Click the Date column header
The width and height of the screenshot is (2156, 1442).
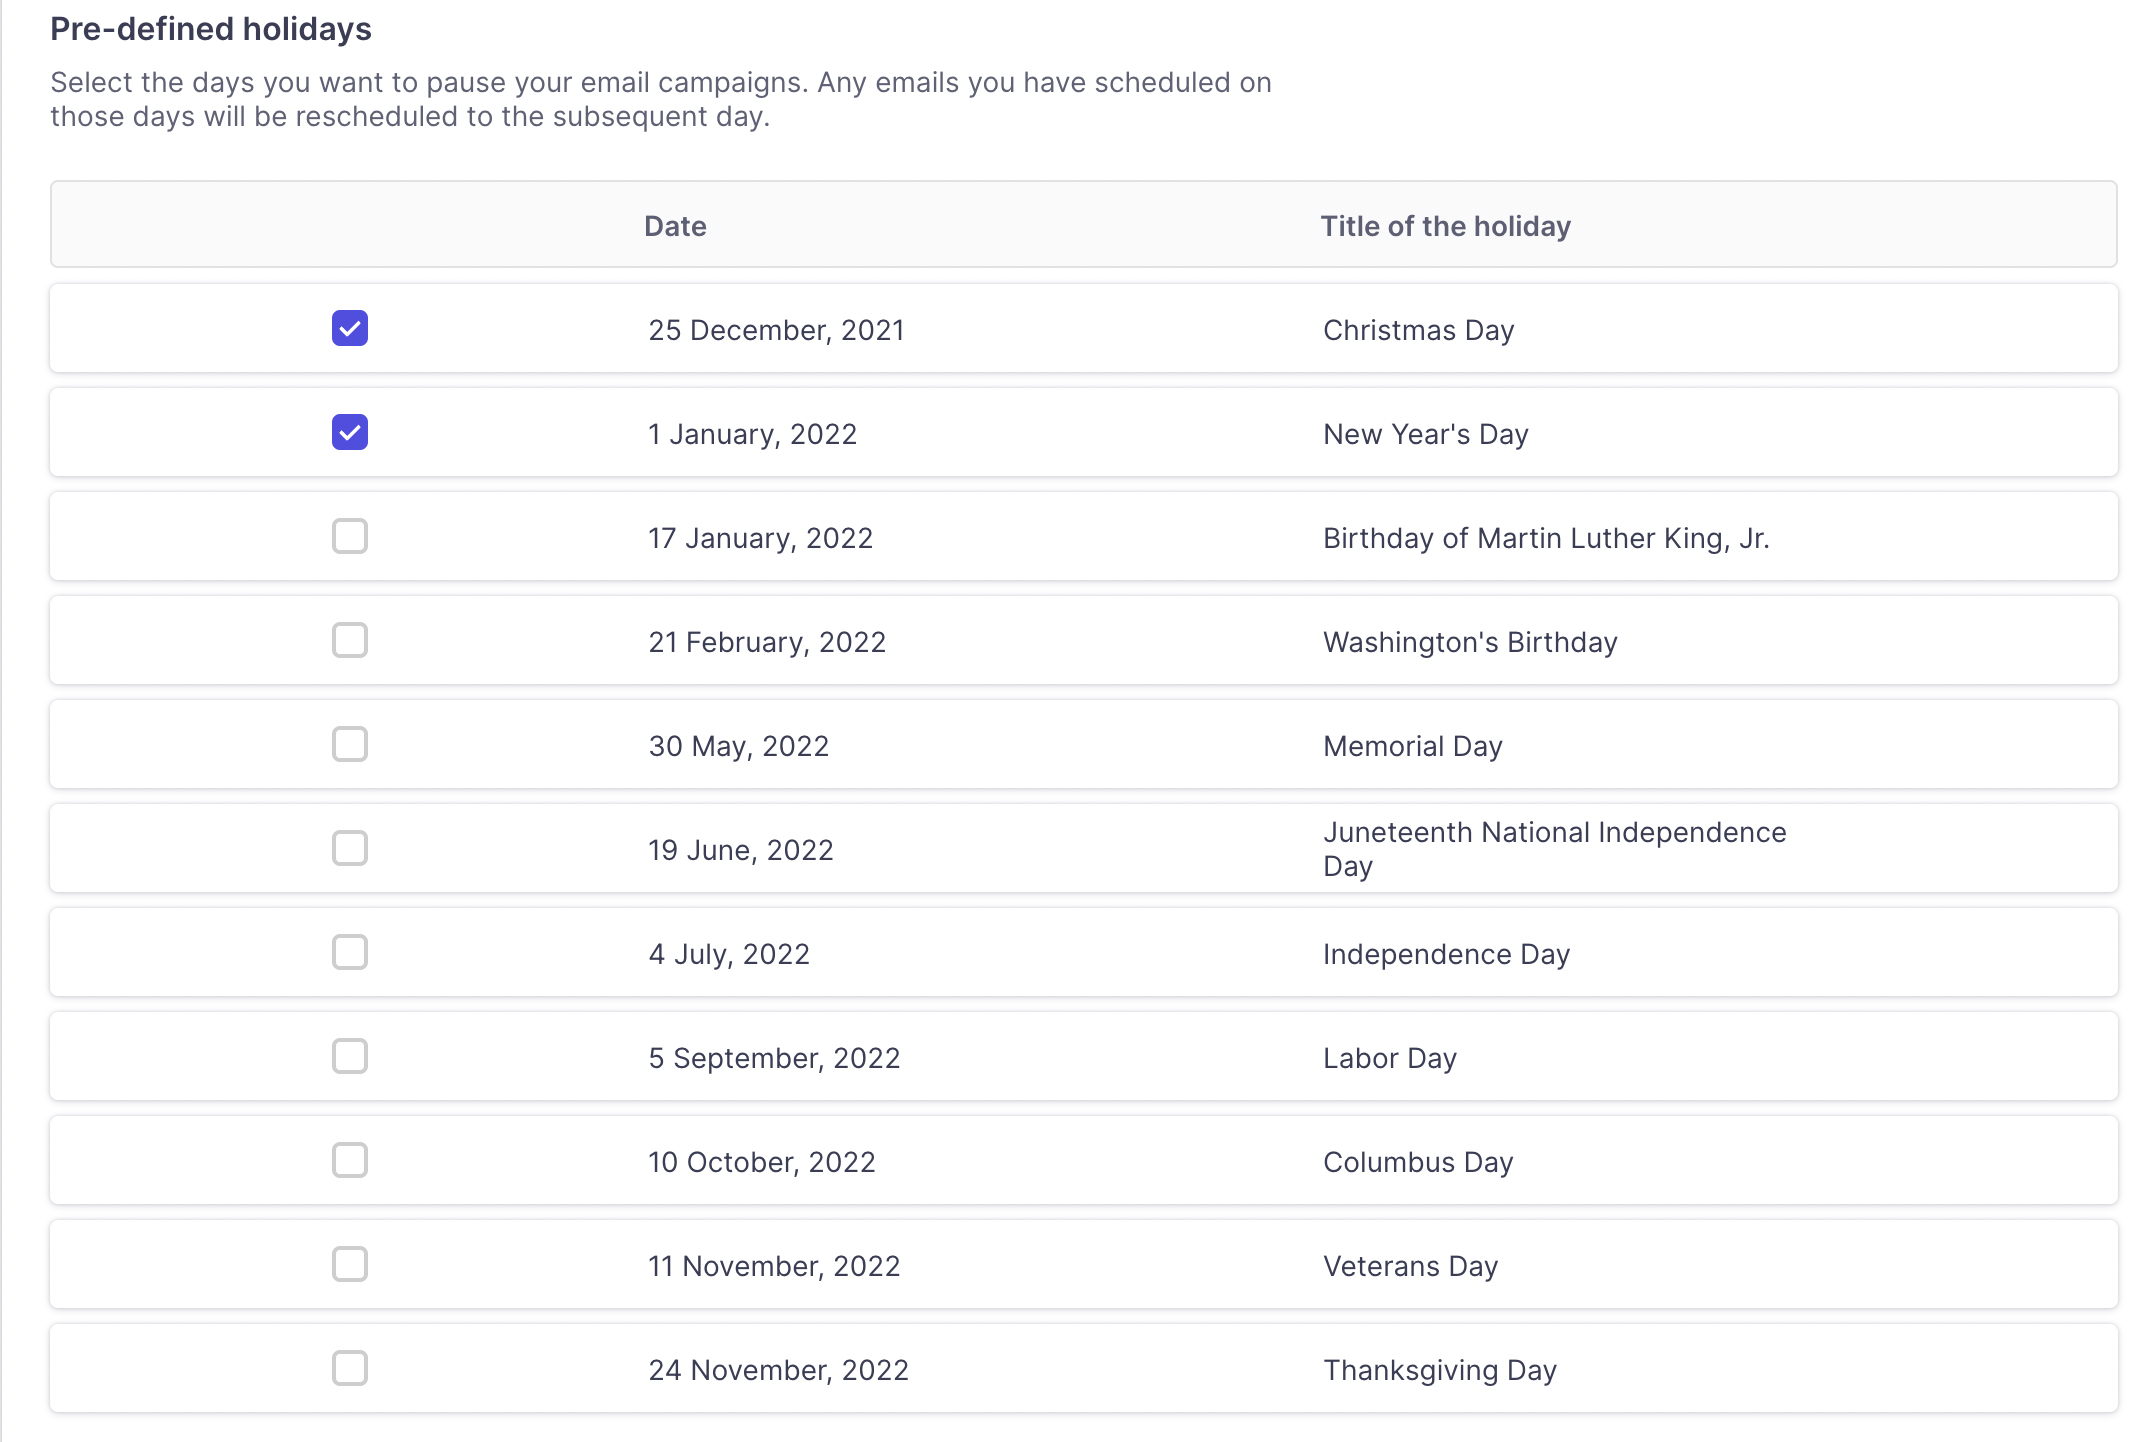coord(675,226)
